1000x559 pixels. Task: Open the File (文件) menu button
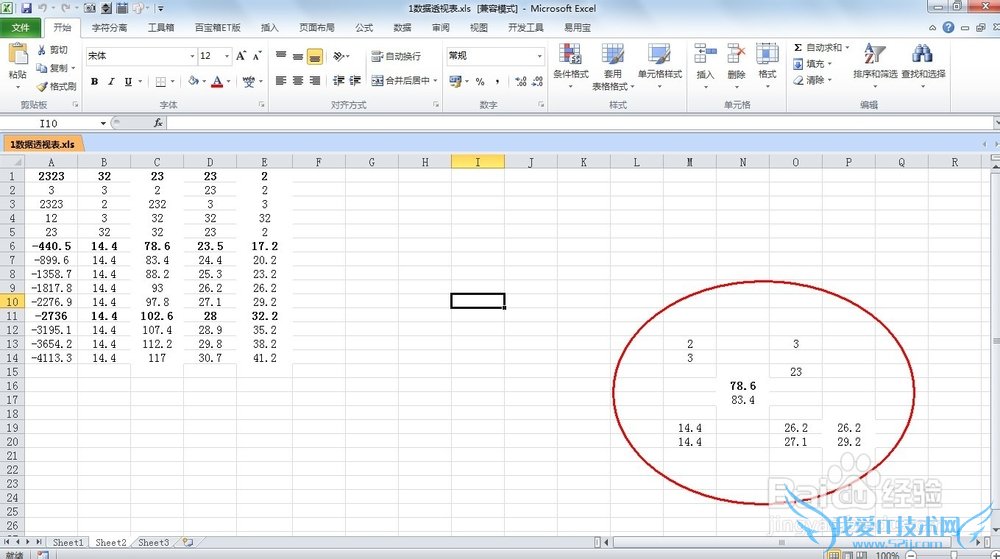[20, 28]
